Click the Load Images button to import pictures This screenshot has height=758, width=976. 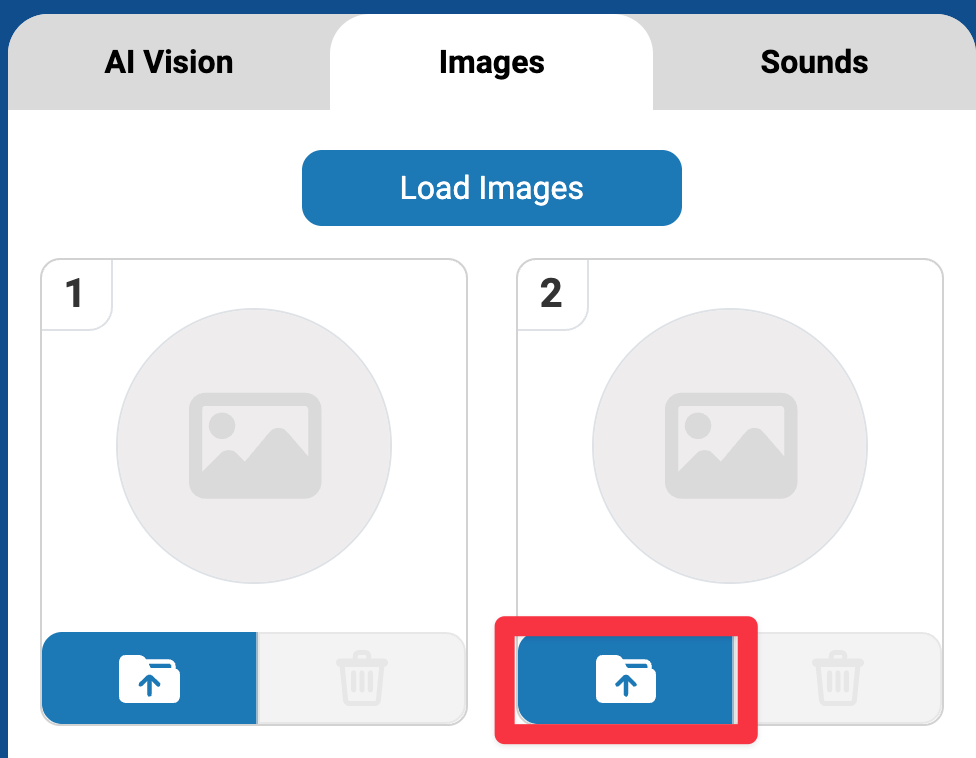(x=491, y=187)
